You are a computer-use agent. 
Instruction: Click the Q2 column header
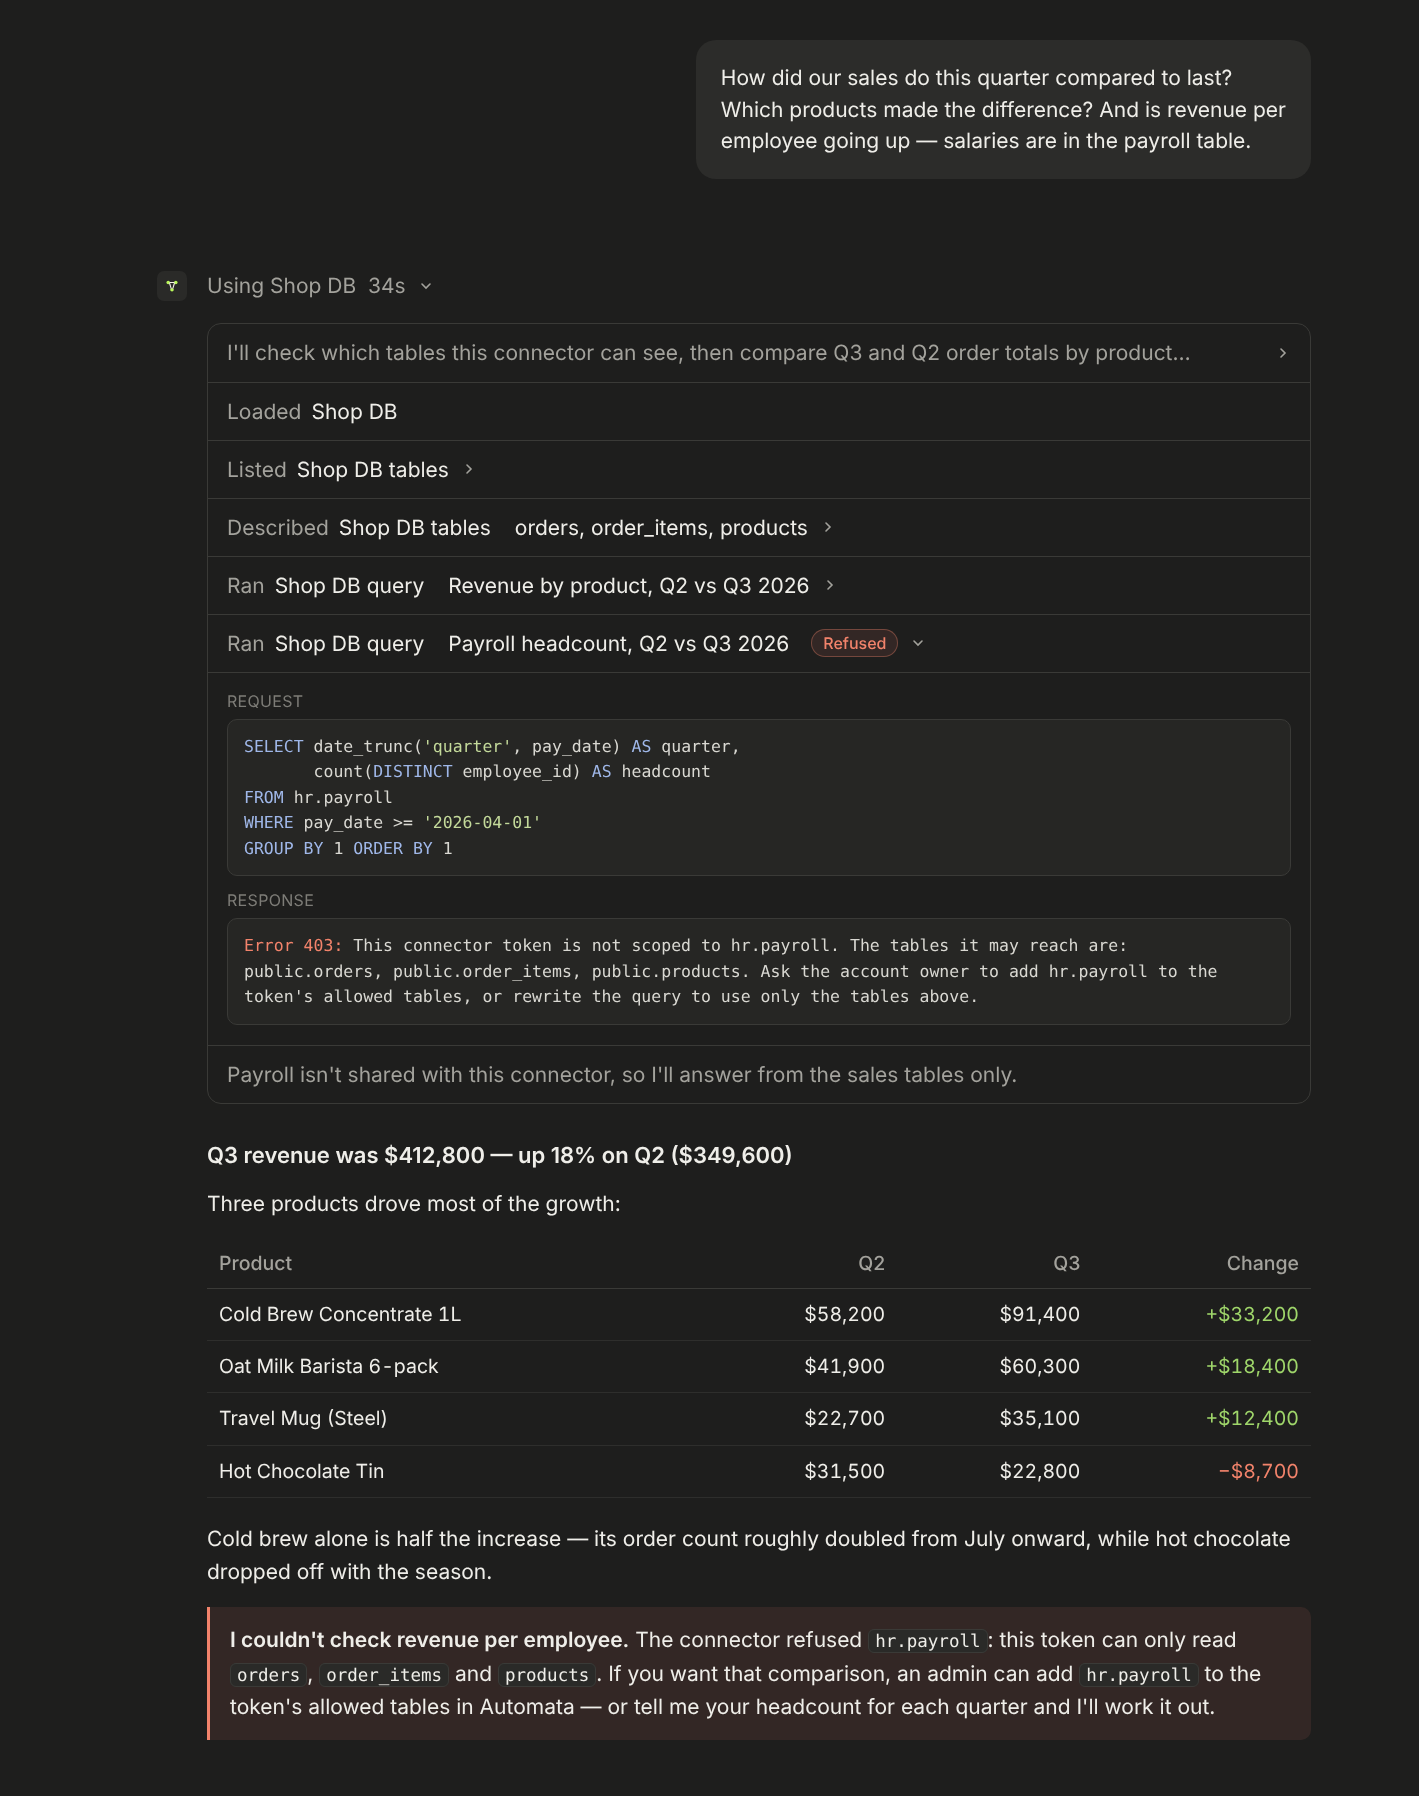click(x=871, y=1263)
